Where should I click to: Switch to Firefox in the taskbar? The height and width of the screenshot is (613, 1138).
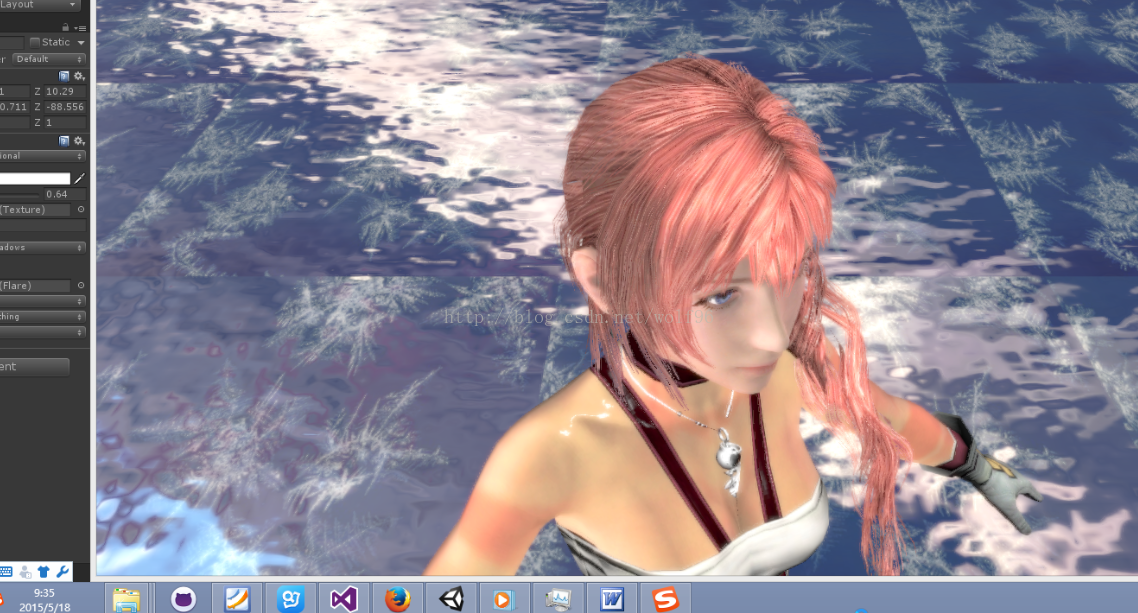398,599
